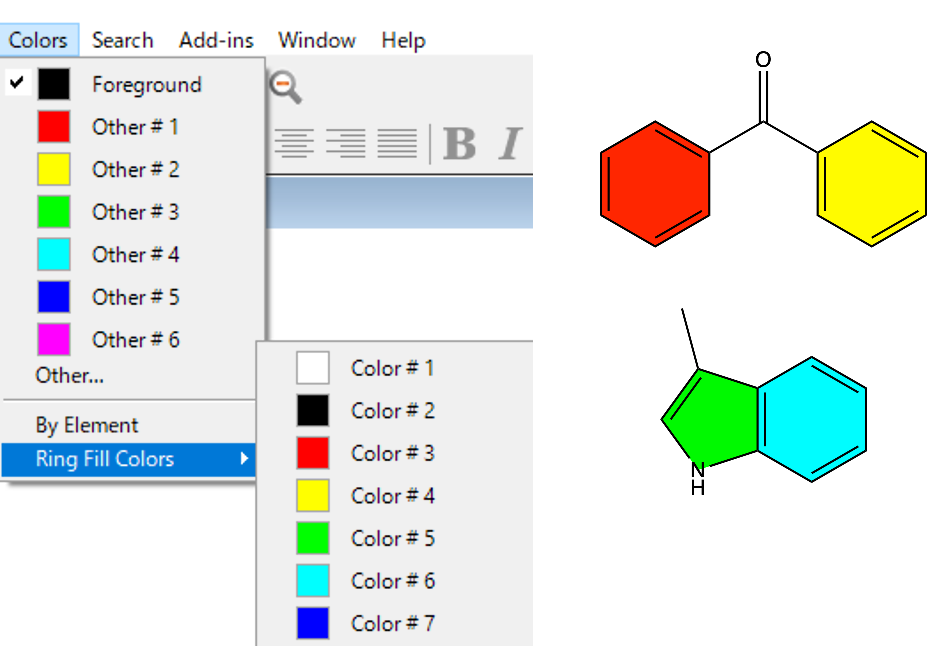Open the Search menu
Viewport: 940px width, 660px height.
122,39
